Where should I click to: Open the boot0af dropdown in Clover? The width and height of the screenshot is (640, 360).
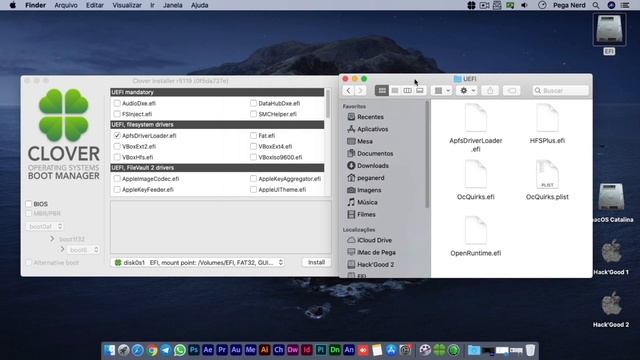click(x=45, y=226)
